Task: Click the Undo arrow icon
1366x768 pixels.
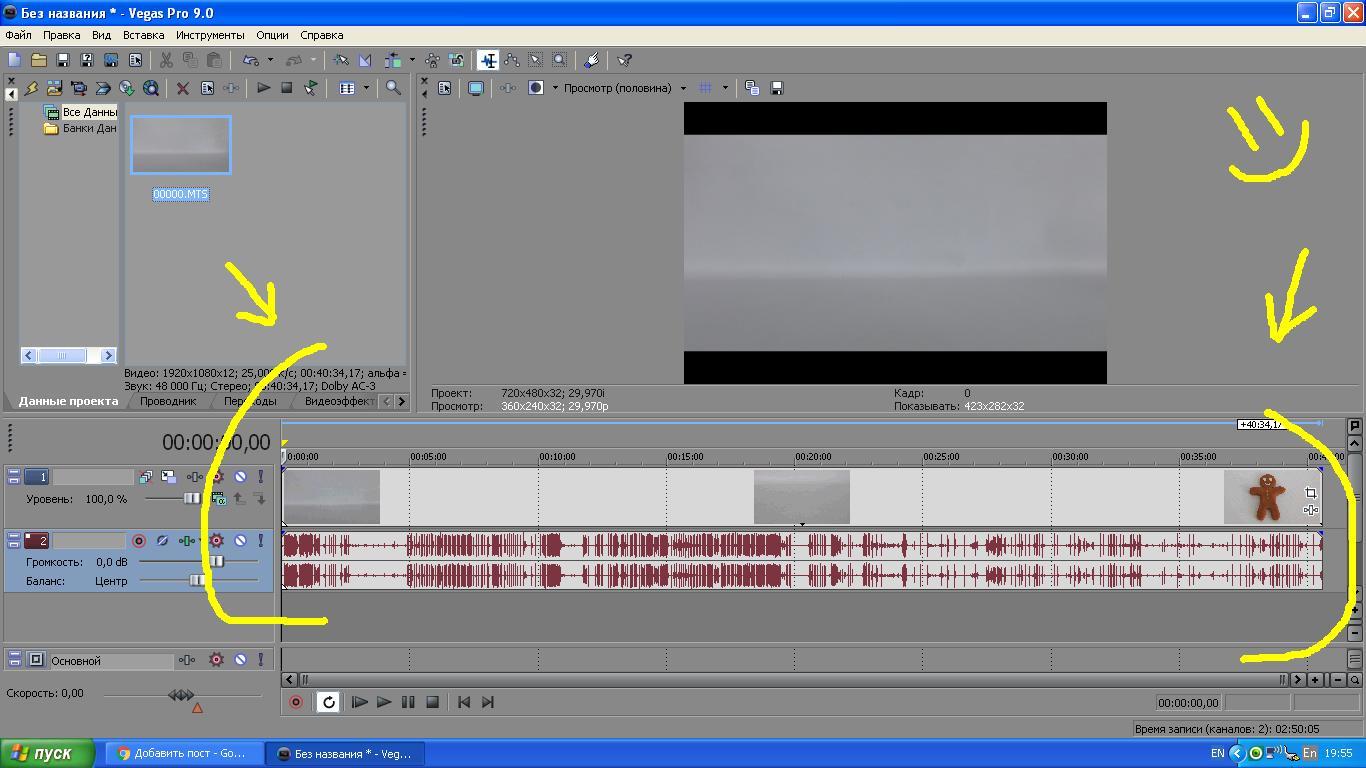Action: point(252,61)
